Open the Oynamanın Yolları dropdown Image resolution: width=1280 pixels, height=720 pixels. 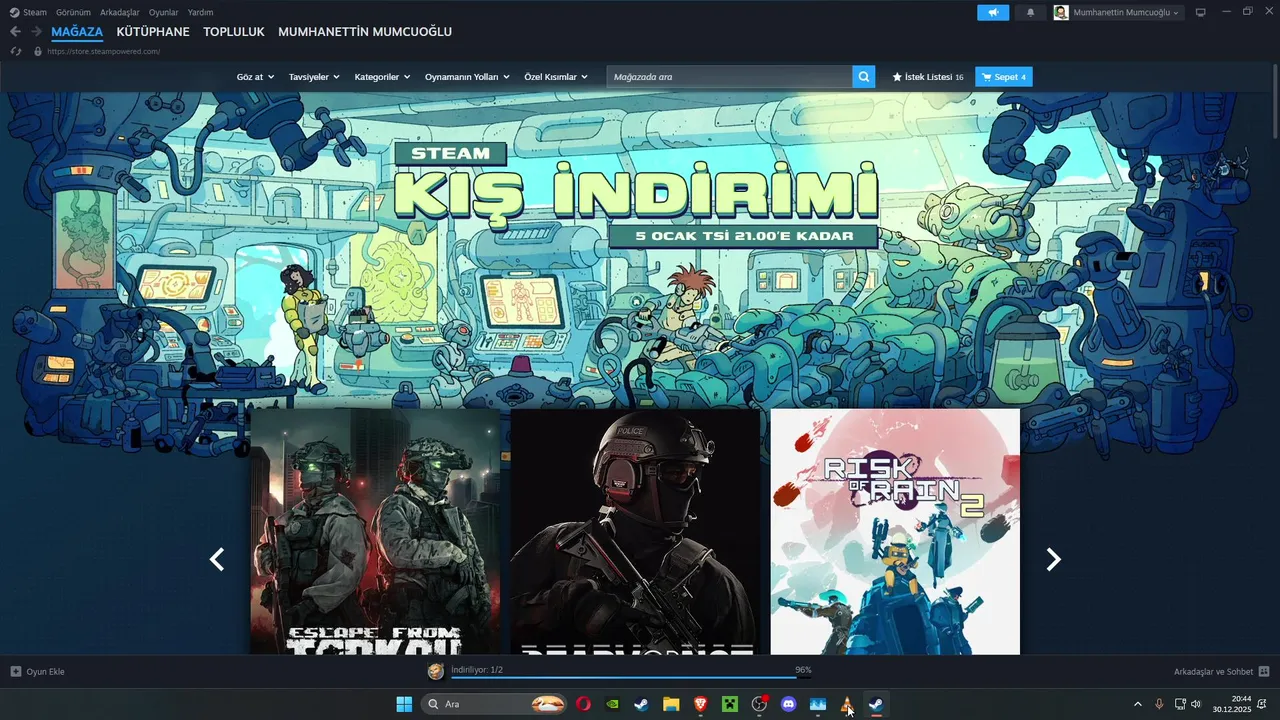tap(467, 77)
